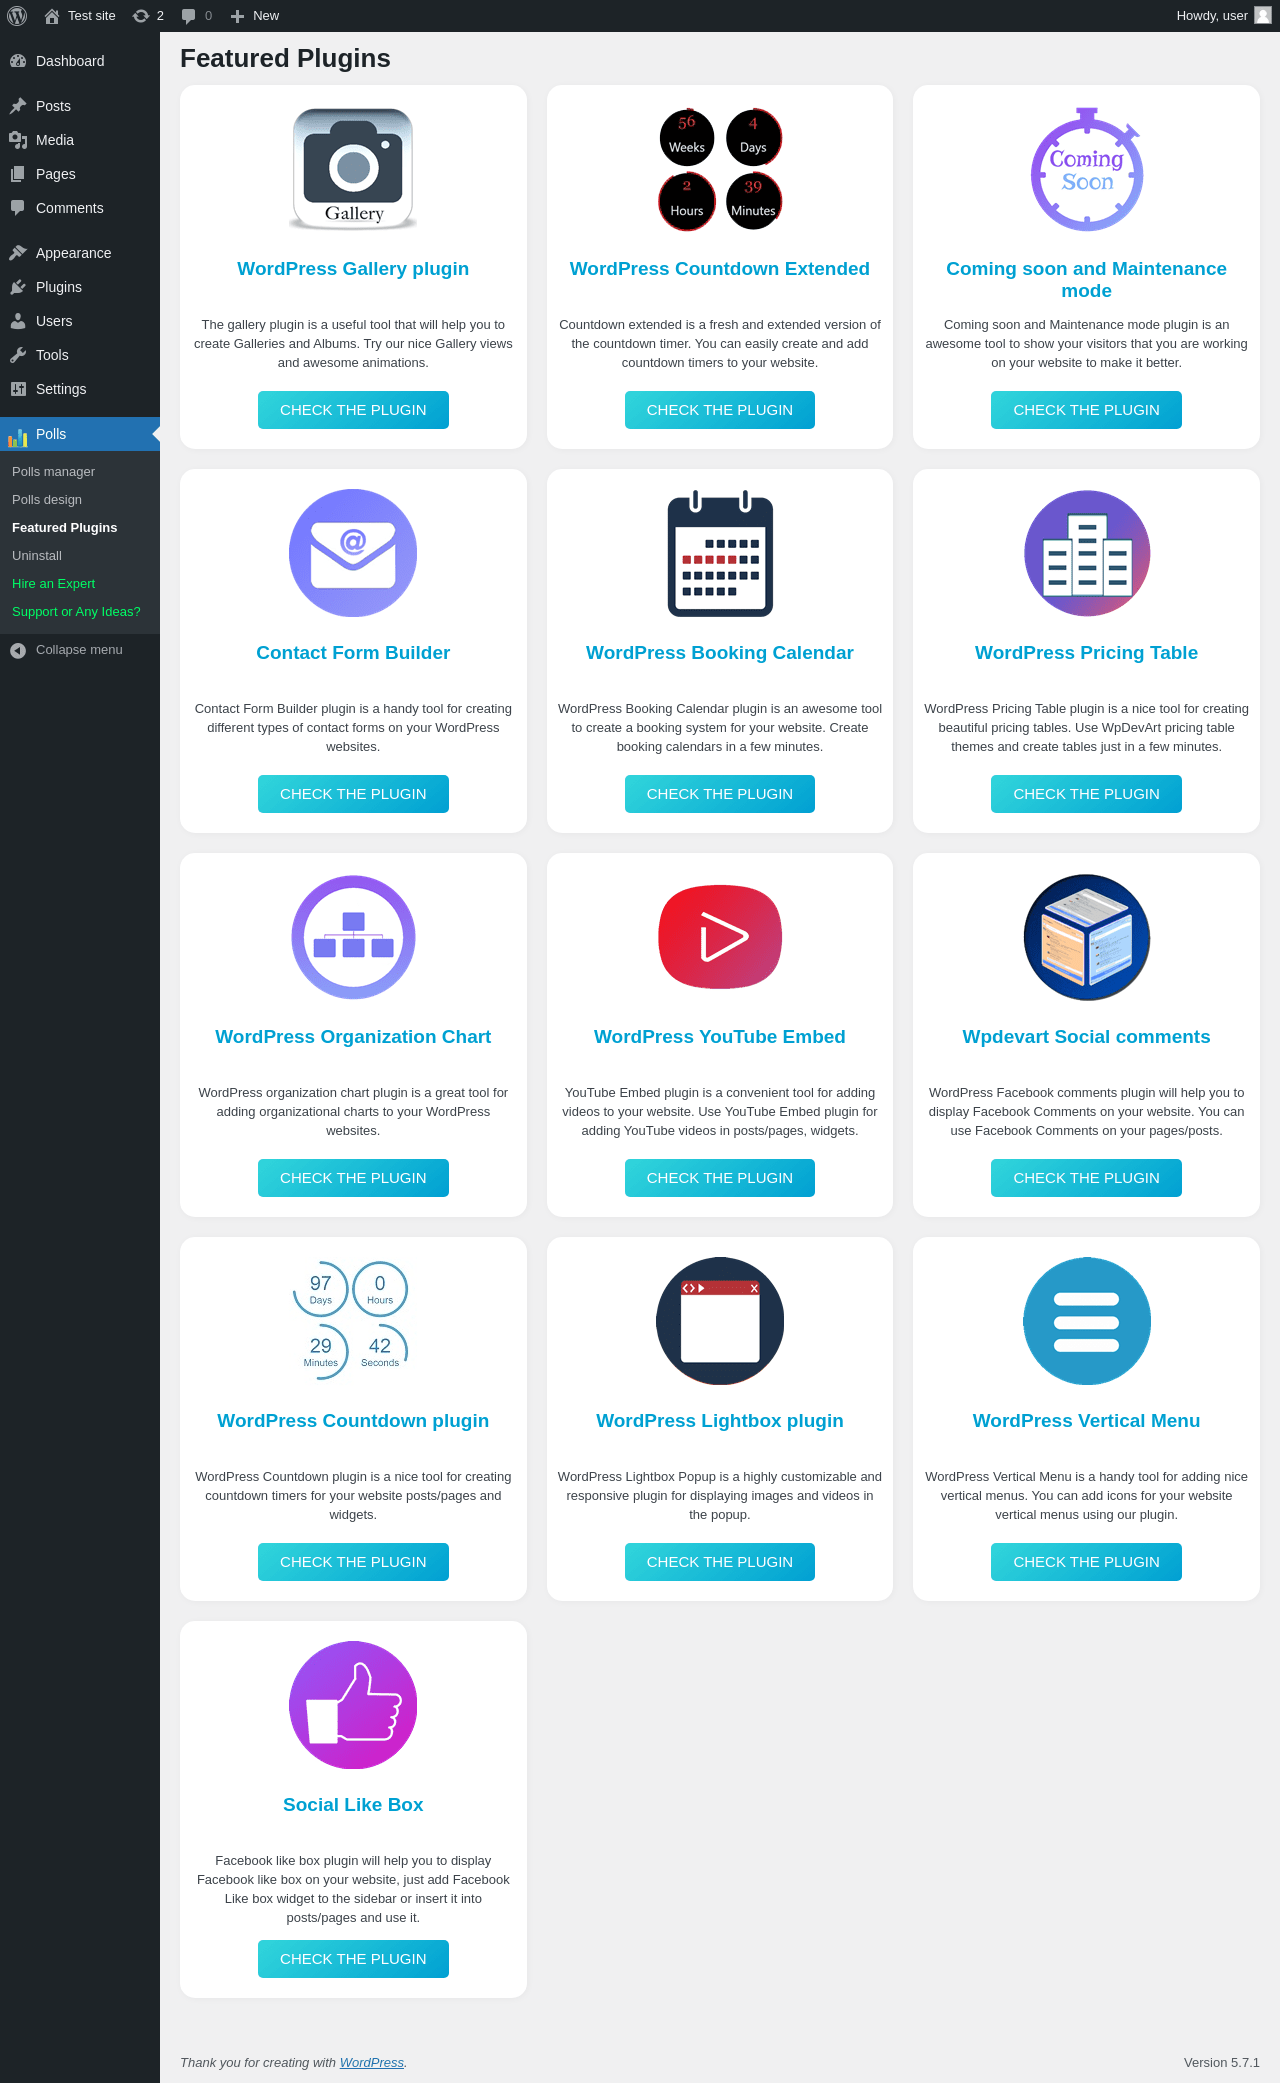
Task: Open the Uninstall submenu item
Action: (x=37, y=556)
